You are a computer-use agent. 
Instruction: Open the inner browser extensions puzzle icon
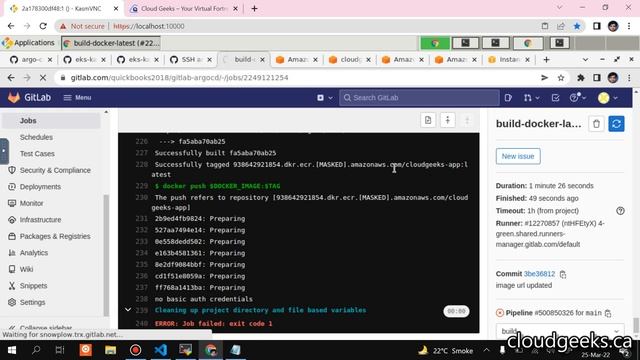[x=580, y=78]
